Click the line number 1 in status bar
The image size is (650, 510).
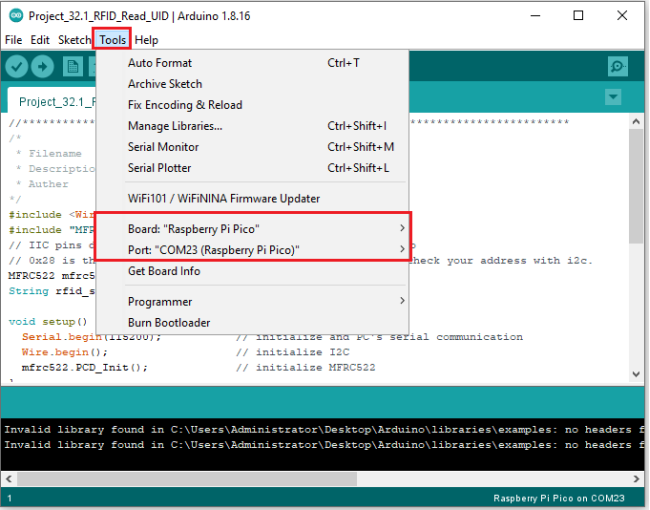point(9,498)
